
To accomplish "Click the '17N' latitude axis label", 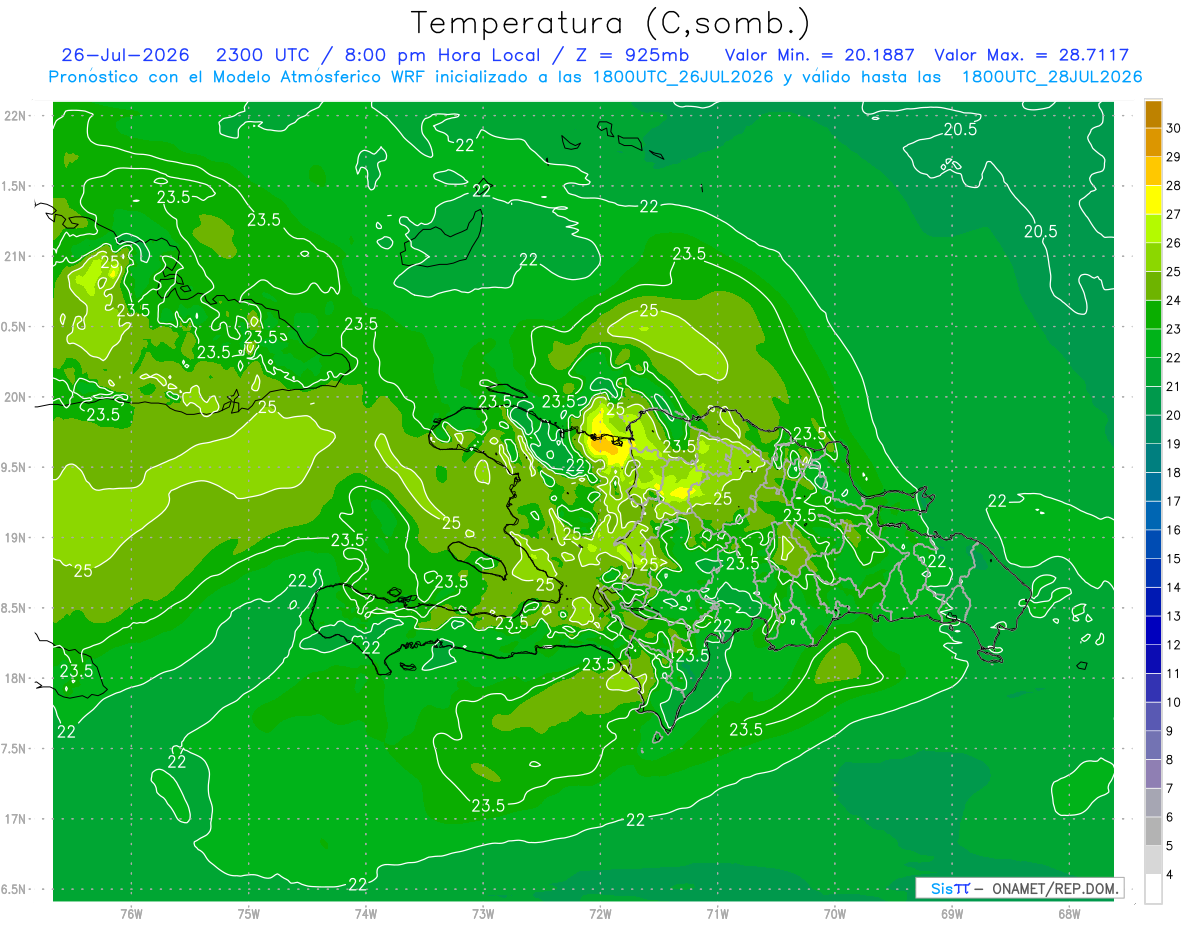I will tap(15, 819).
